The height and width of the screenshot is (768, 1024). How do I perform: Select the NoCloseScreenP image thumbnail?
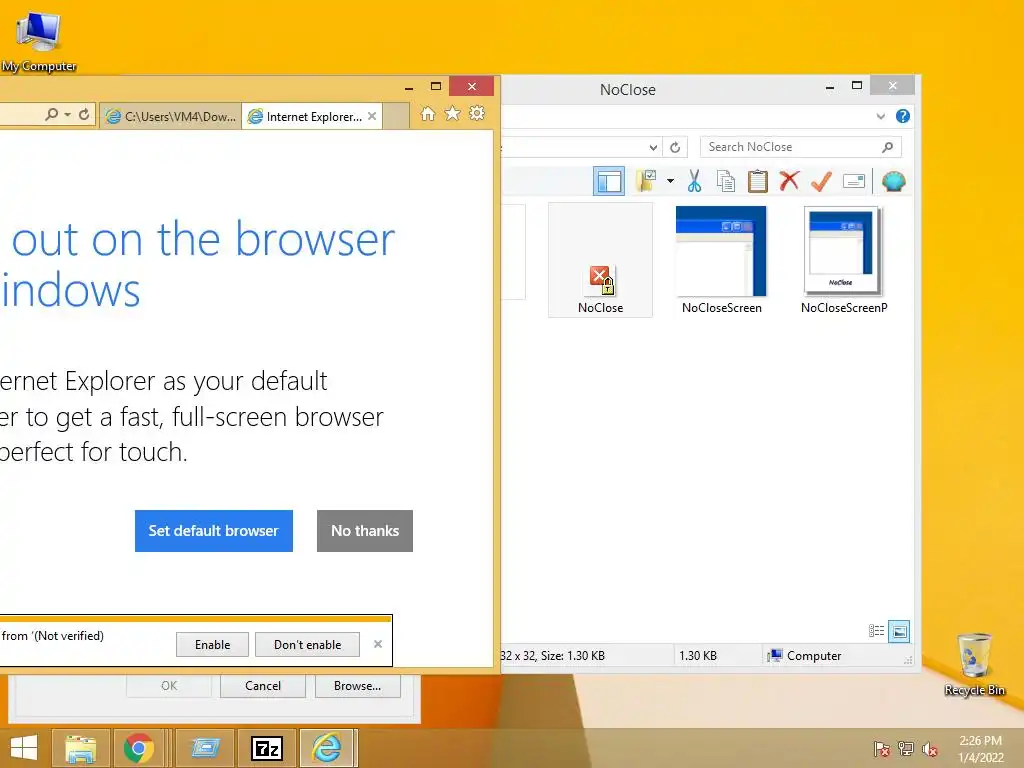click(x=844, y=260)
